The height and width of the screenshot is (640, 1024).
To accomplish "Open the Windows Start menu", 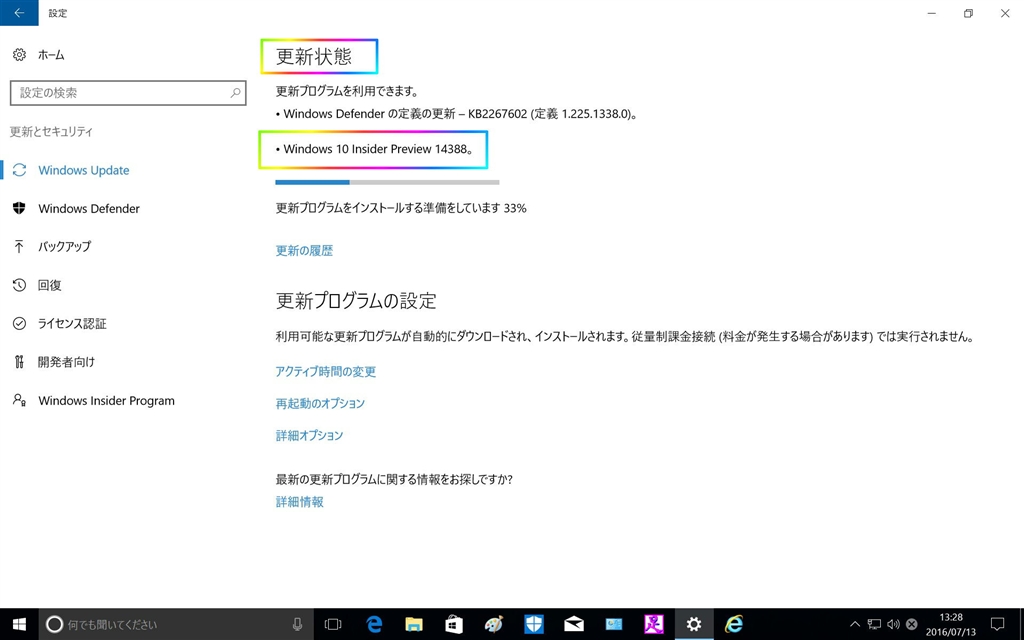I will pyautogui.click(x=19, y=624).
